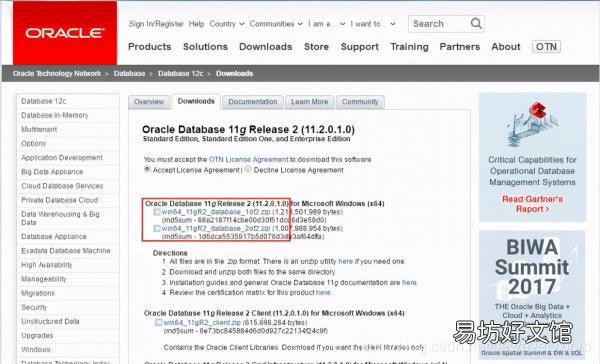This screenshot has width=600, height=364.
Task: Click the Help link
Action: 196,24
